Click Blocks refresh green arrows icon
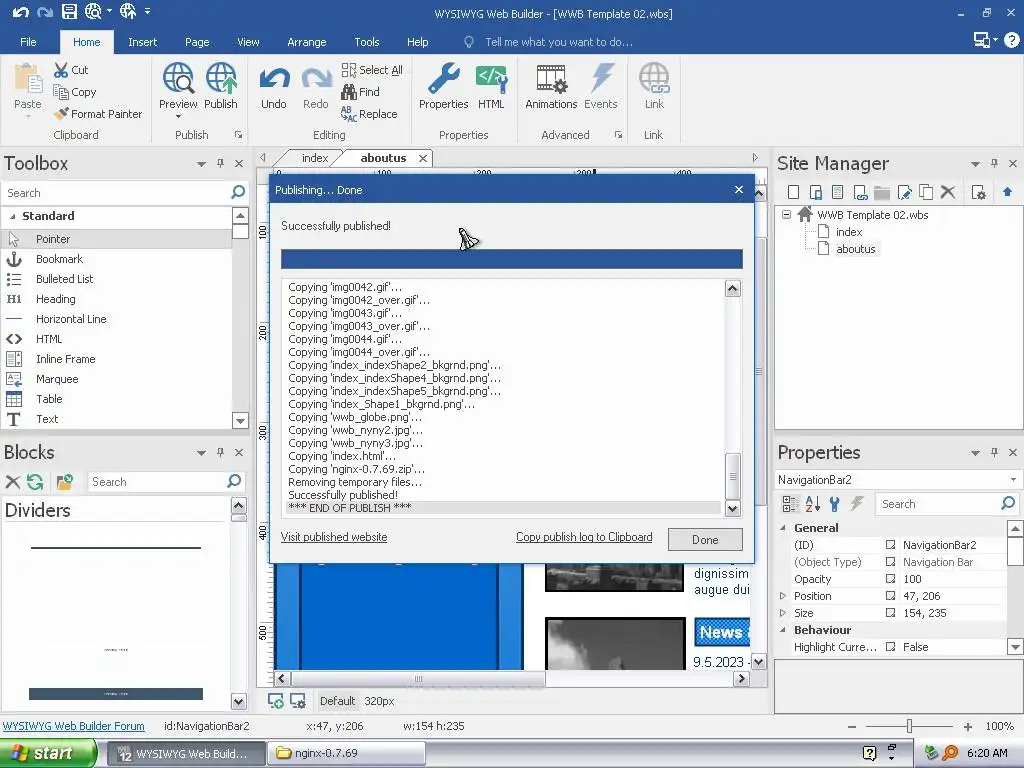The width and height of the screenshot is (1024, 768). (x=35, y=482)
